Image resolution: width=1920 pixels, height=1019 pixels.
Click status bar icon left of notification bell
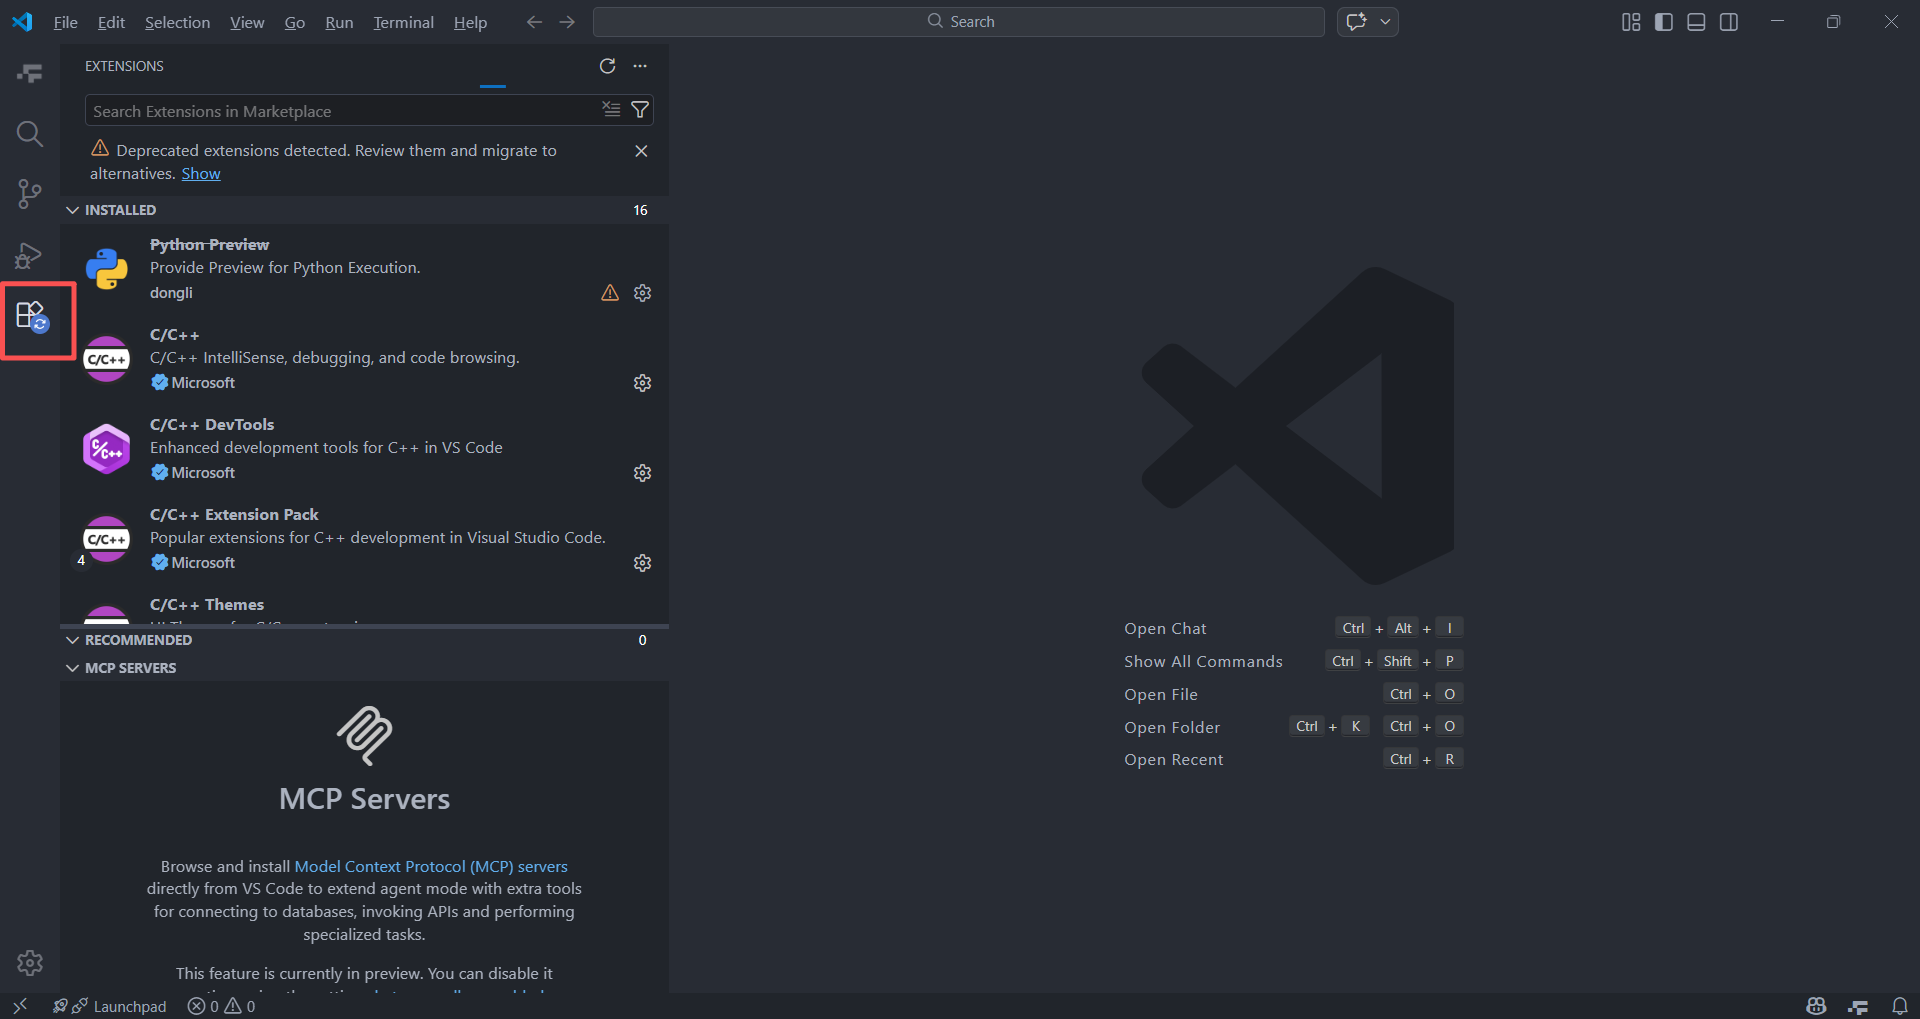point(1858,1006)
